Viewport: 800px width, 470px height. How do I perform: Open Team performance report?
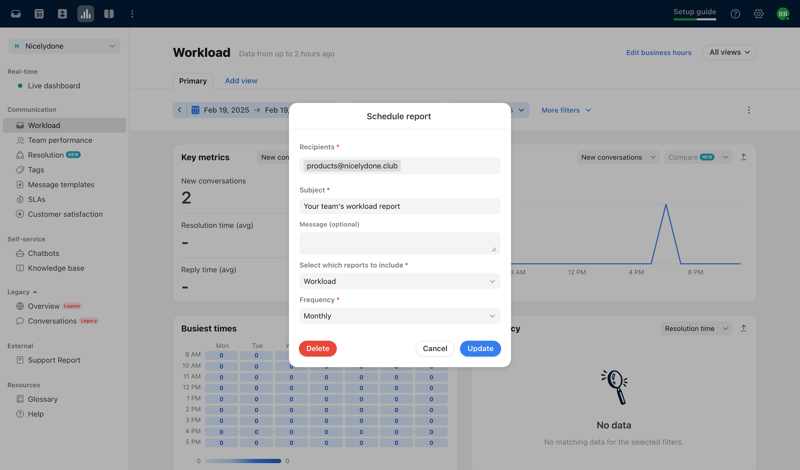[60, 140]
